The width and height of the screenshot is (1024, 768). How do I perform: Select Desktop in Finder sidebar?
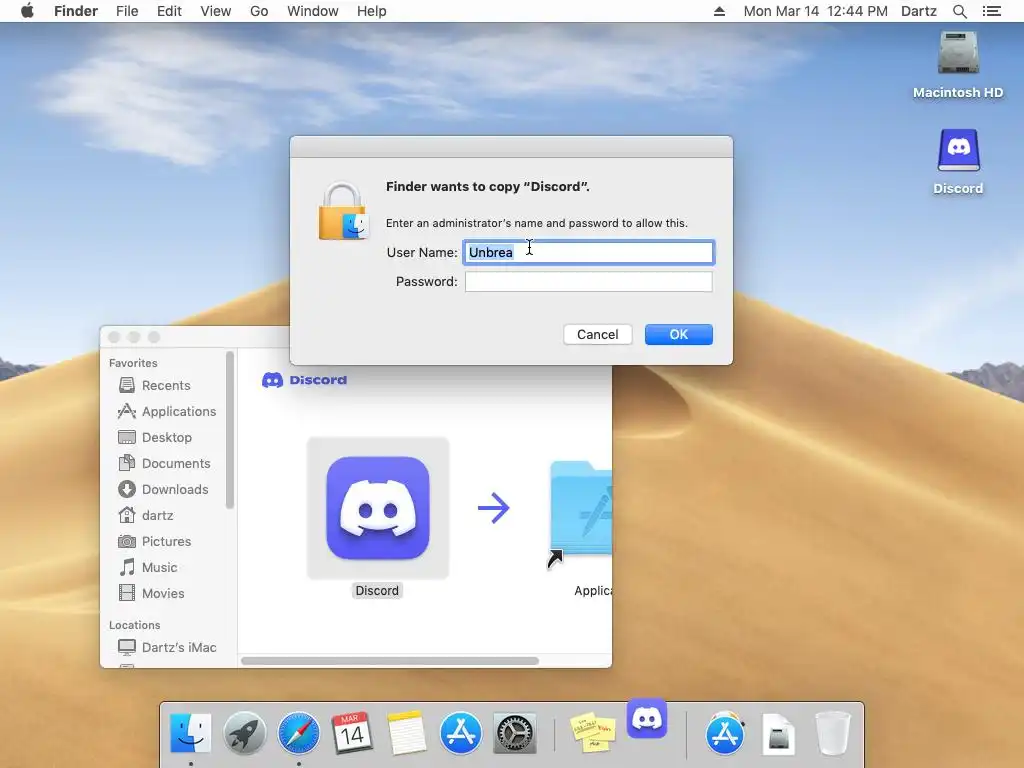tap(166, 438)
